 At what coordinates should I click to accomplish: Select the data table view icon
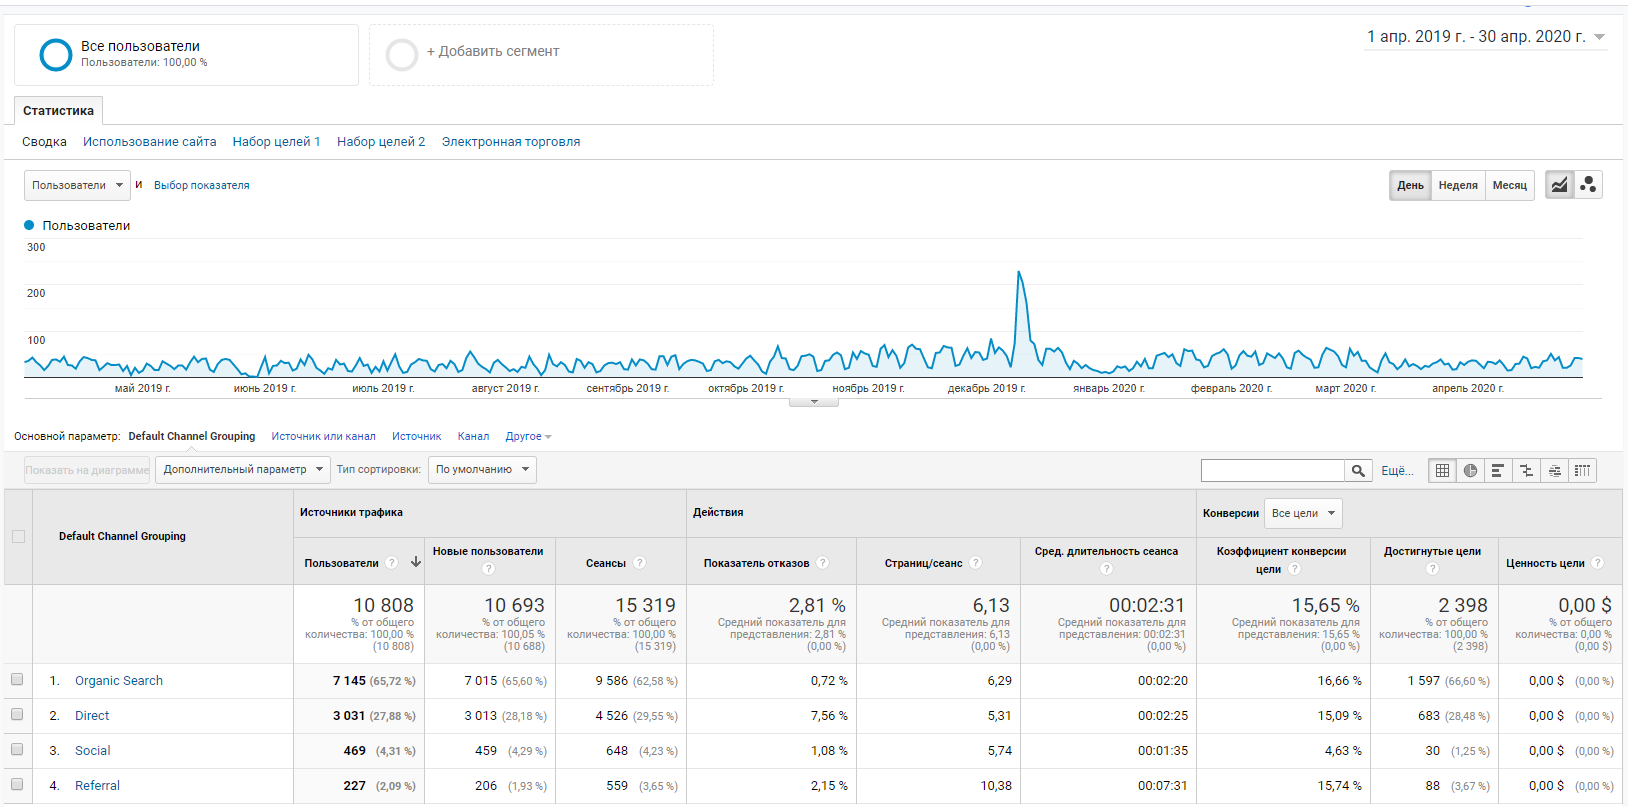point(1442,471)
